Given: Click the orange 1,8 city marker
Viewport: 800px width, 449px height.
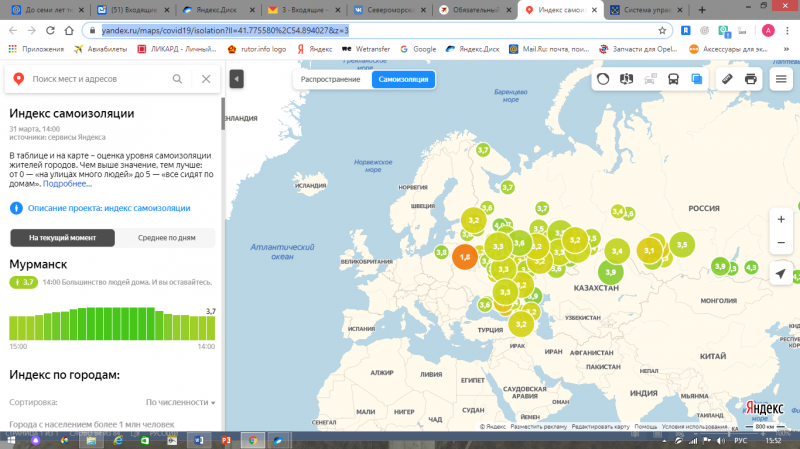Looking at the screenshot, I should [465, 257].
